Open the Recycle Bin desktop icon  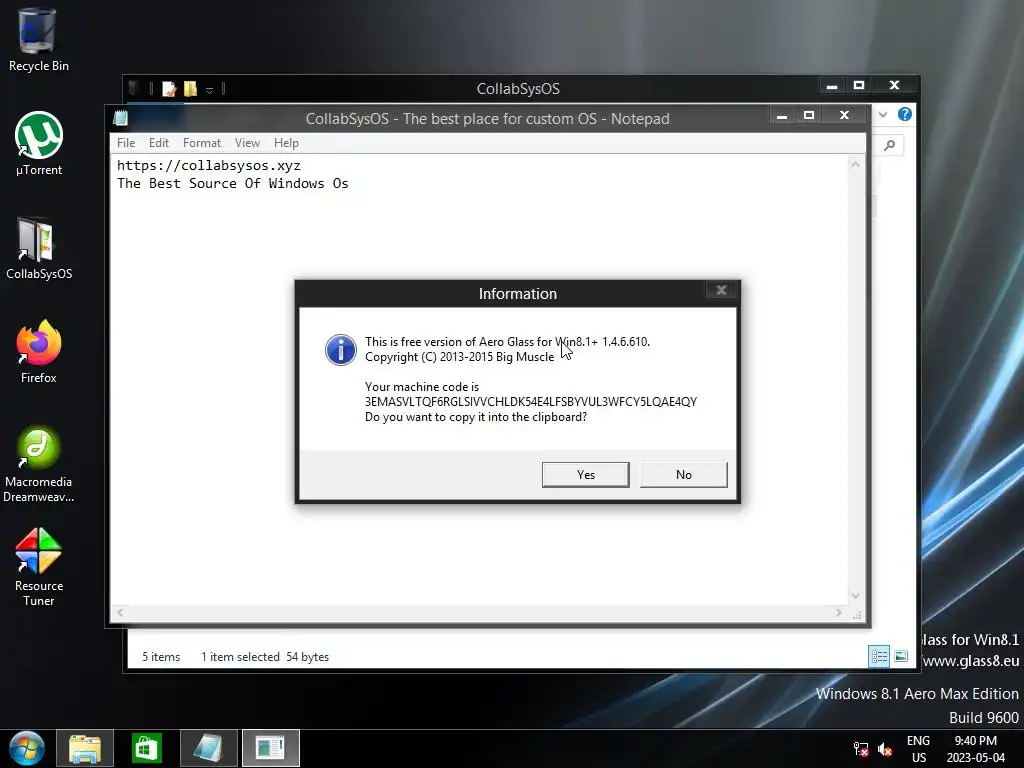(38, 39)
